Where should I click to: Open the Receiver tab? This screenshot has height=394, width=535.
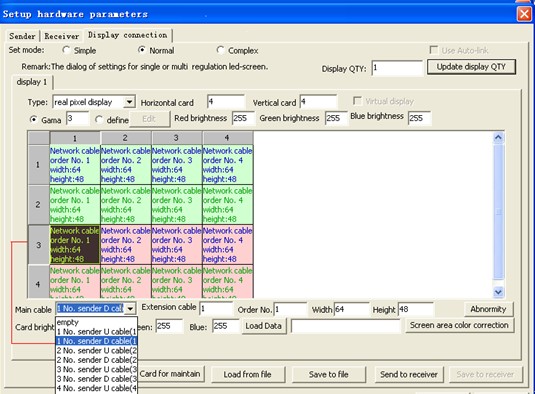coord(62,36)
